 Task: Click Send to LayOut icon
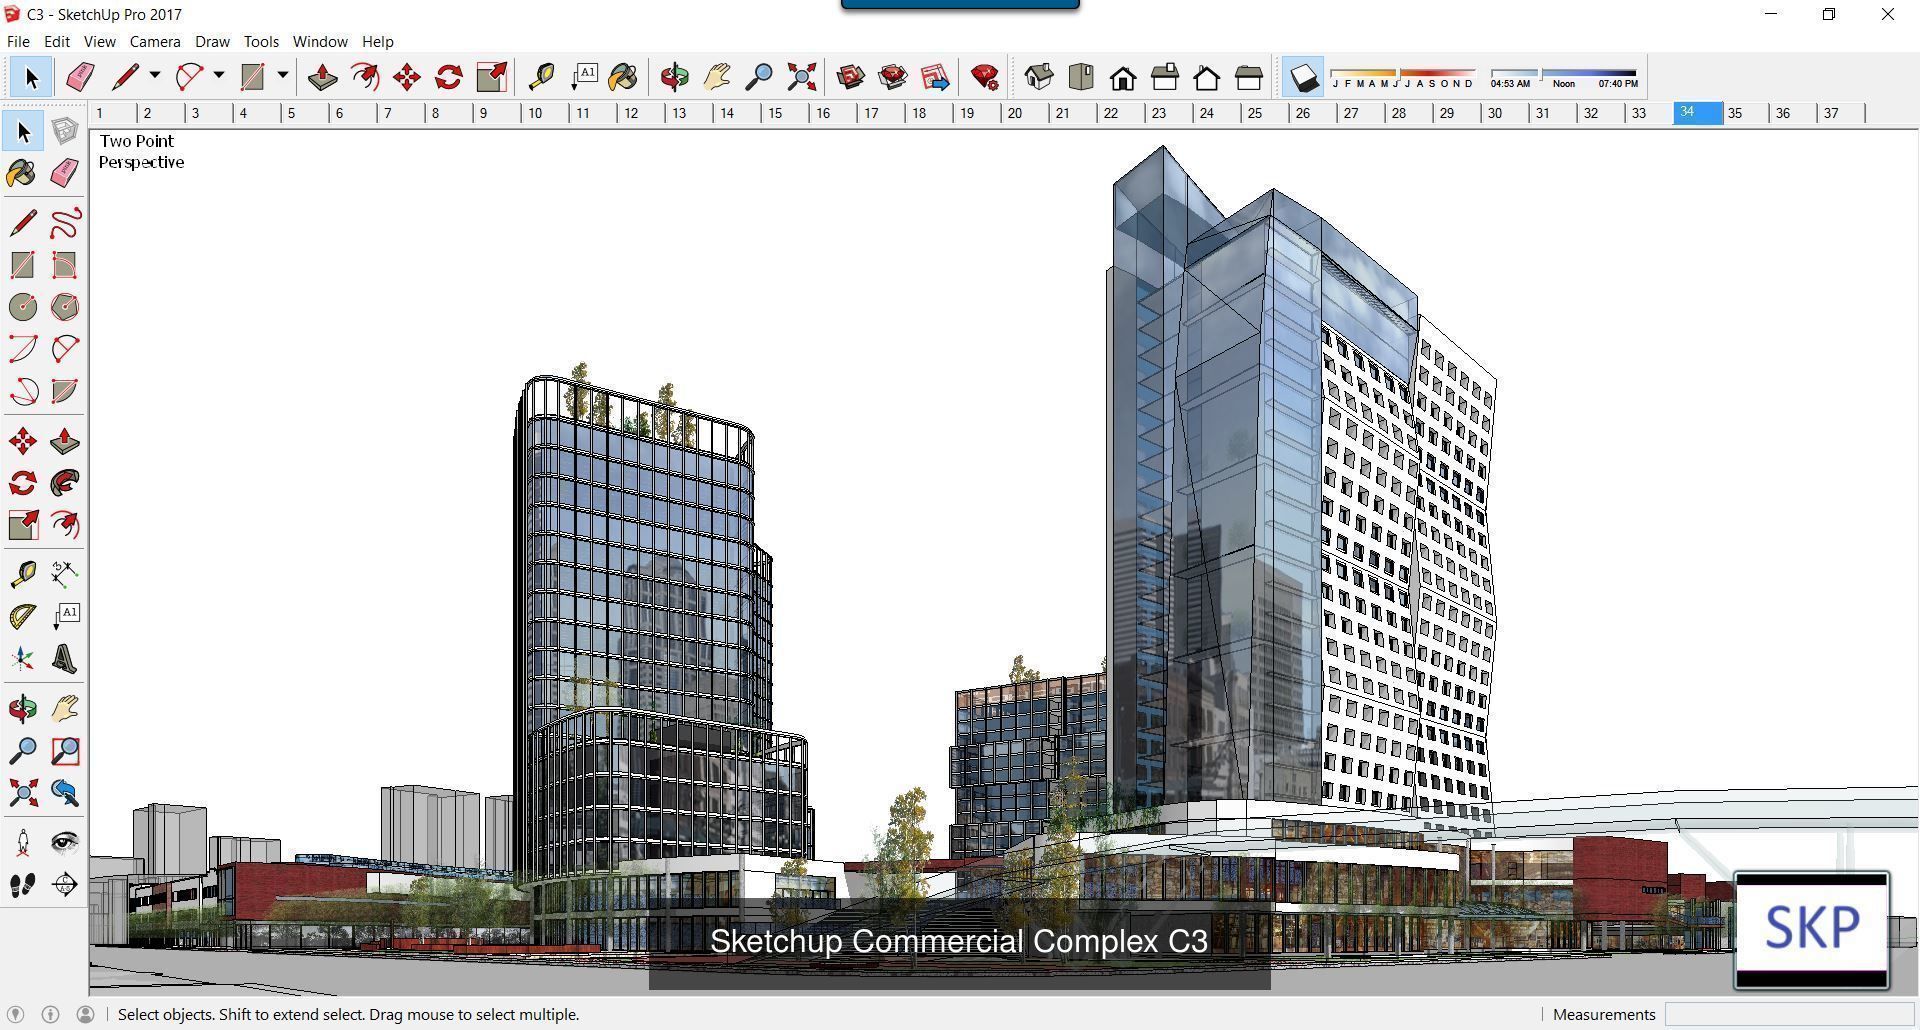[x=935, y=77]
